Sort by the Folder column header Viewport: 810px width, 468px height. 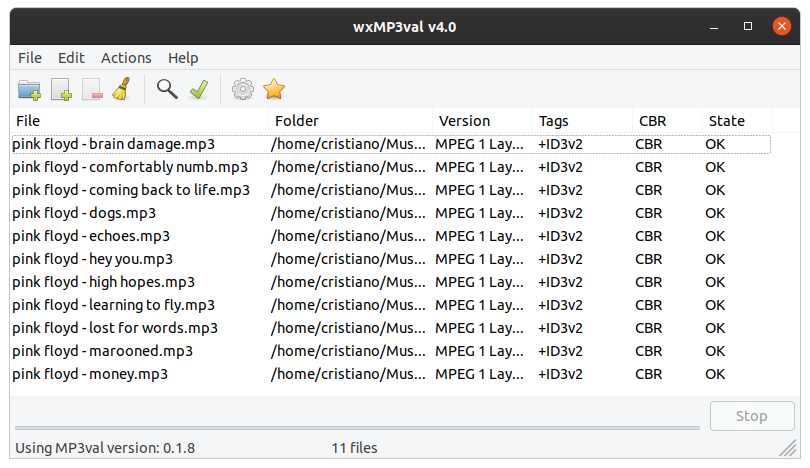(350, 121)
